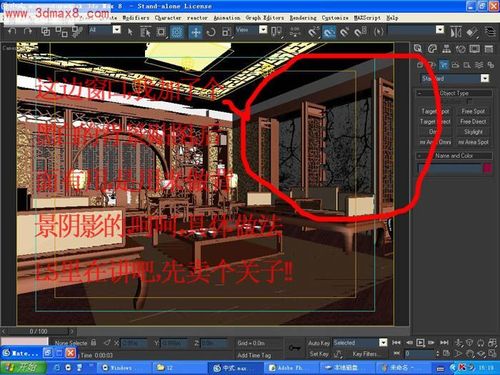The height and width of the screenshot is (375, 500).
Task: Toggle the Auto Key button
Action: coord(319,343)
